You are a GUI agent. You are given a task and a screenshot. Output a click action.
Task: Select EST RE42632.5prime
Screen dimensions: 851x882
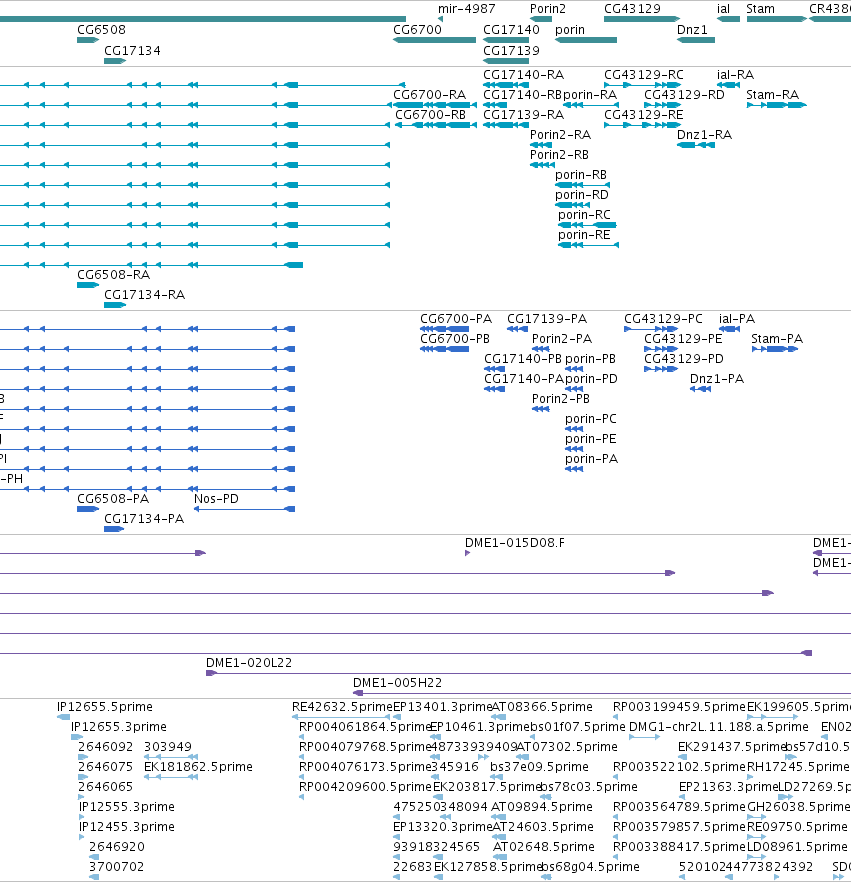click(x=341, y=717)
